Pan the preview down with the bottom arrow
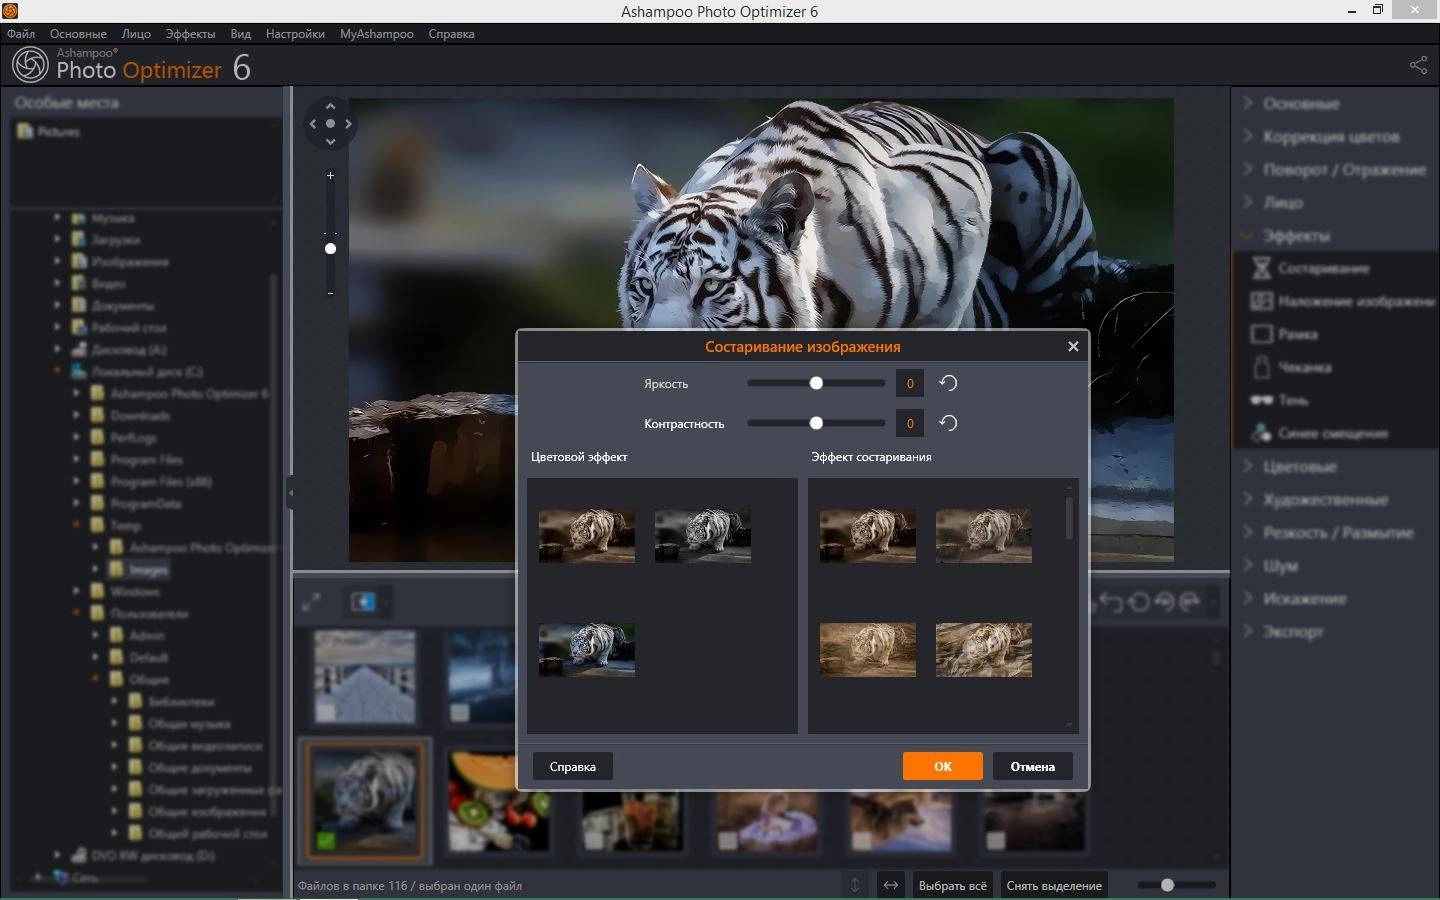The width and height of the screenshot is (1440, 900). [x=330, y=142]
